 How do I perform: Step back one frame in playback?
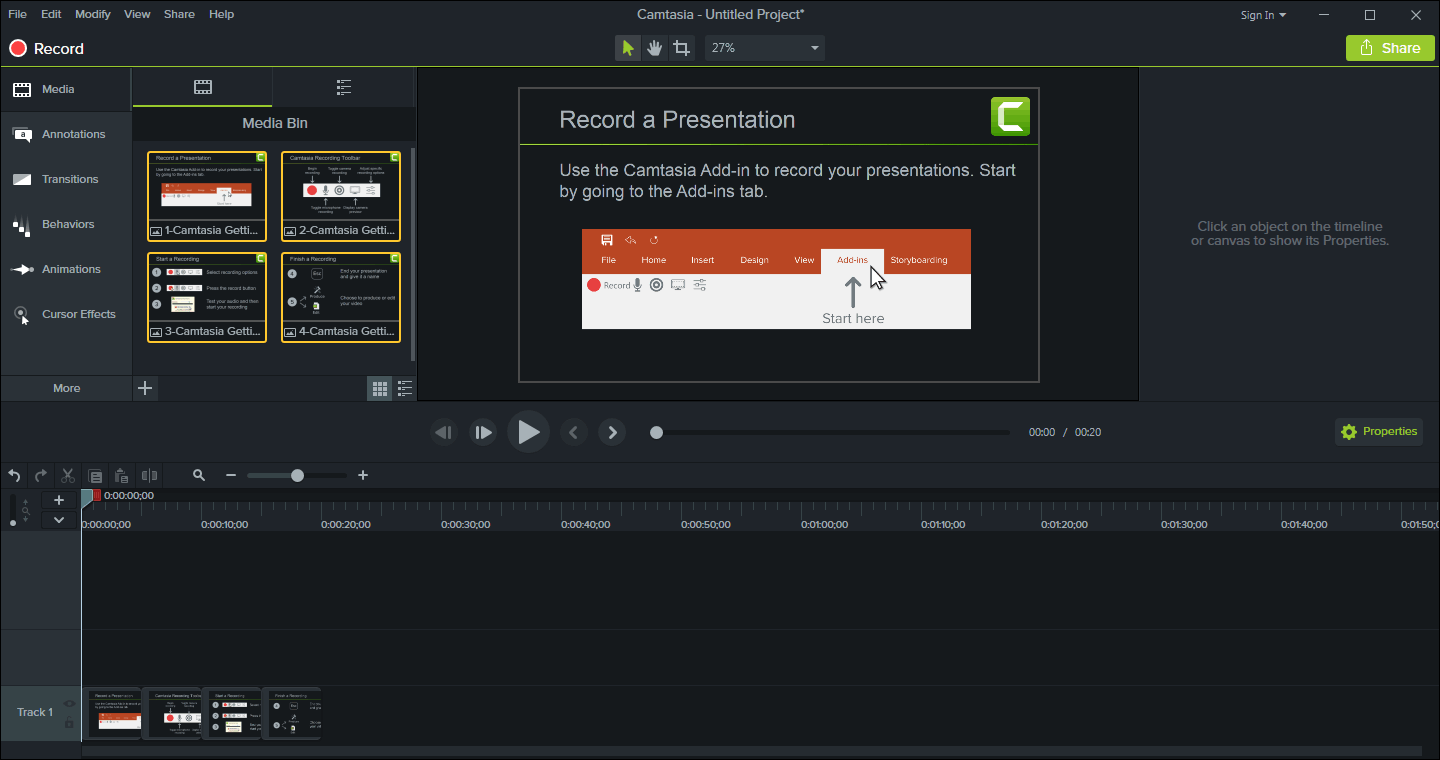tap(443, 432)
